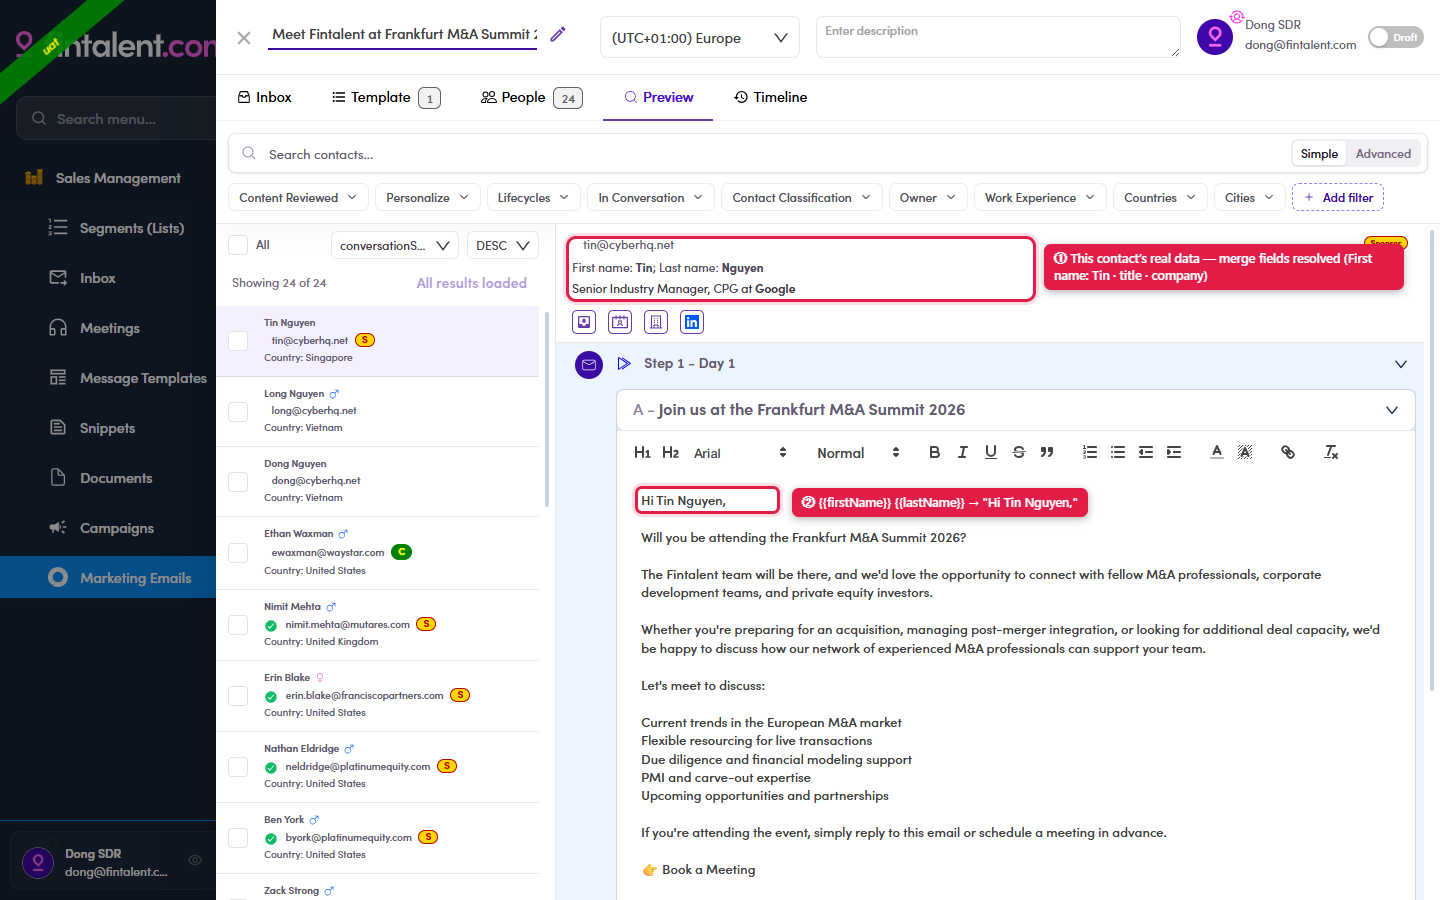Open the Work Experience filter dropdown
This screenshot has width=1440, height=900.
[1040, 198]
